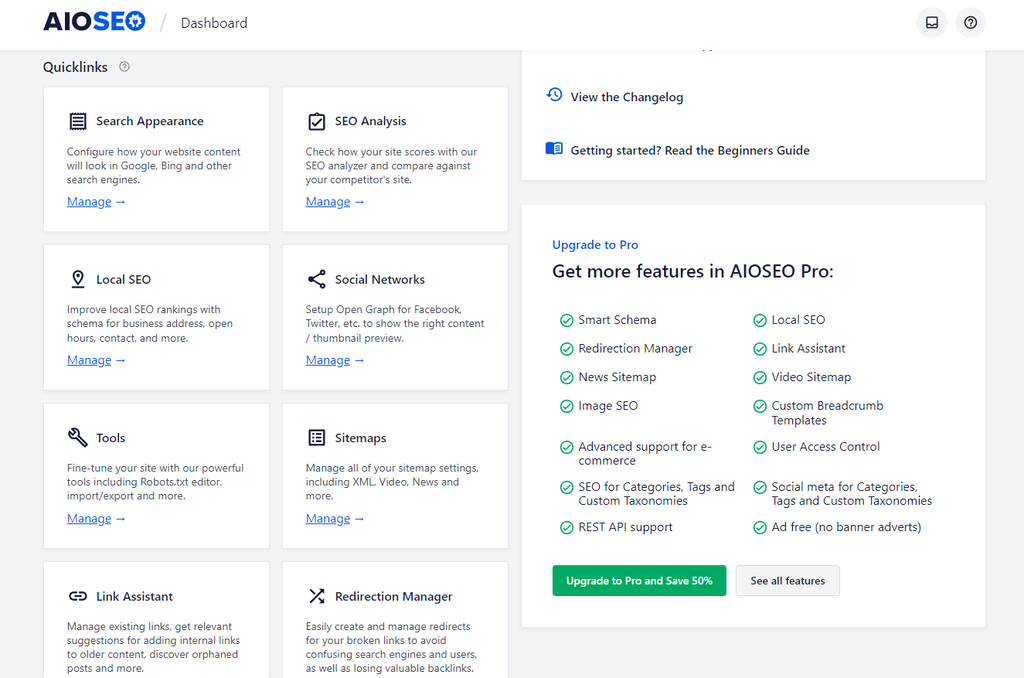
Task: Click Get more features in AIOSEO Pro heading
Action: 693,271
